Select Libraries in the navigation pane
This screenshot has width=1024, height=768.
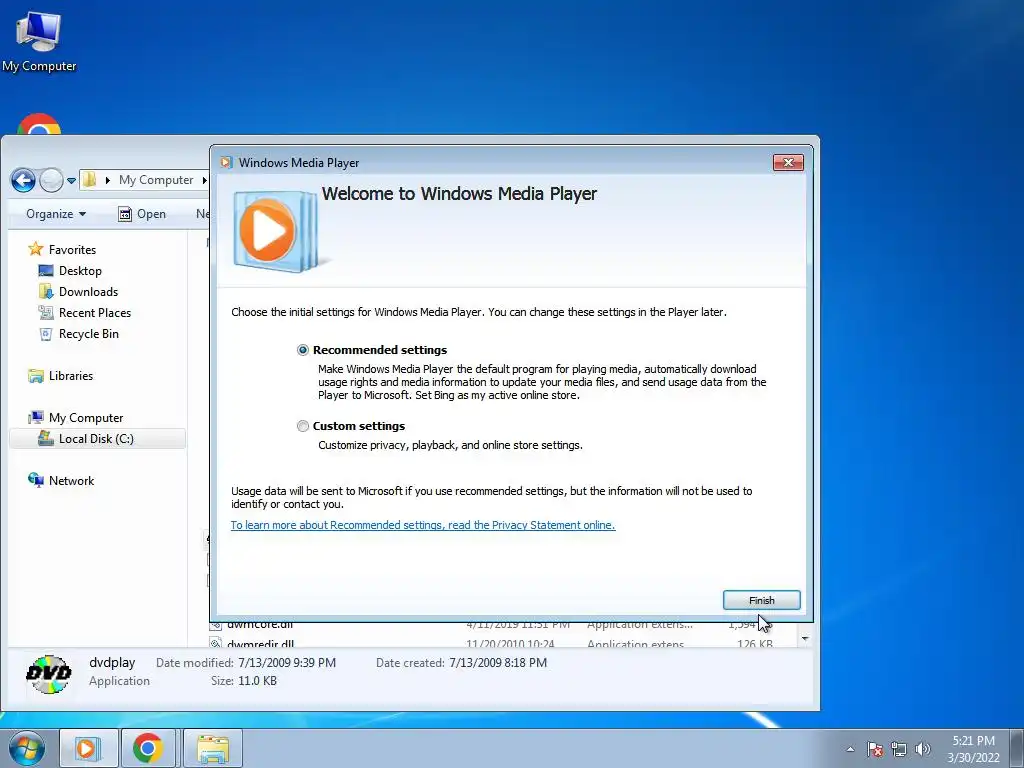(x=71, y=376)
